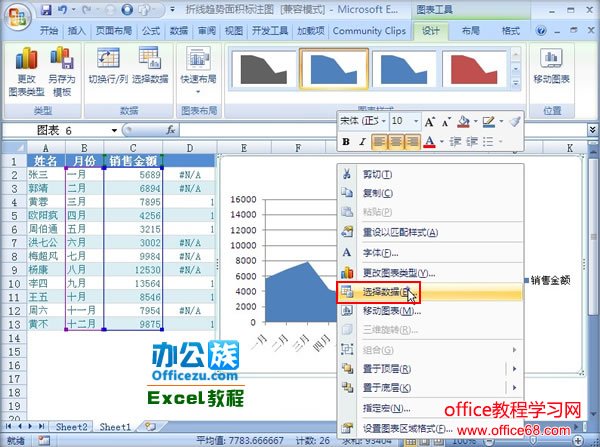Viewport: 600px width, 447px height.
Task: Open the 公式 ribbon tab
Action: coord(151,31)
